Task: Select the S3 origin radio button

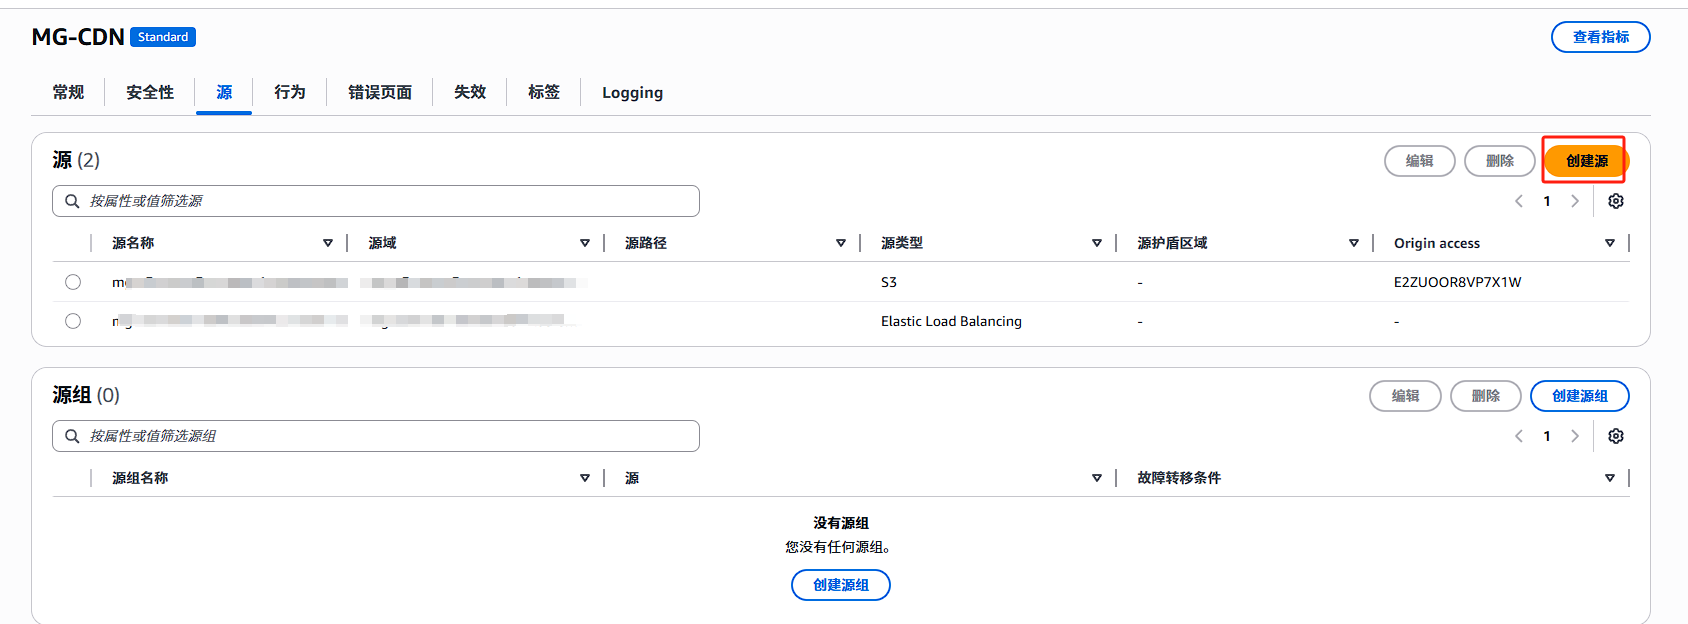Action: 73,282
